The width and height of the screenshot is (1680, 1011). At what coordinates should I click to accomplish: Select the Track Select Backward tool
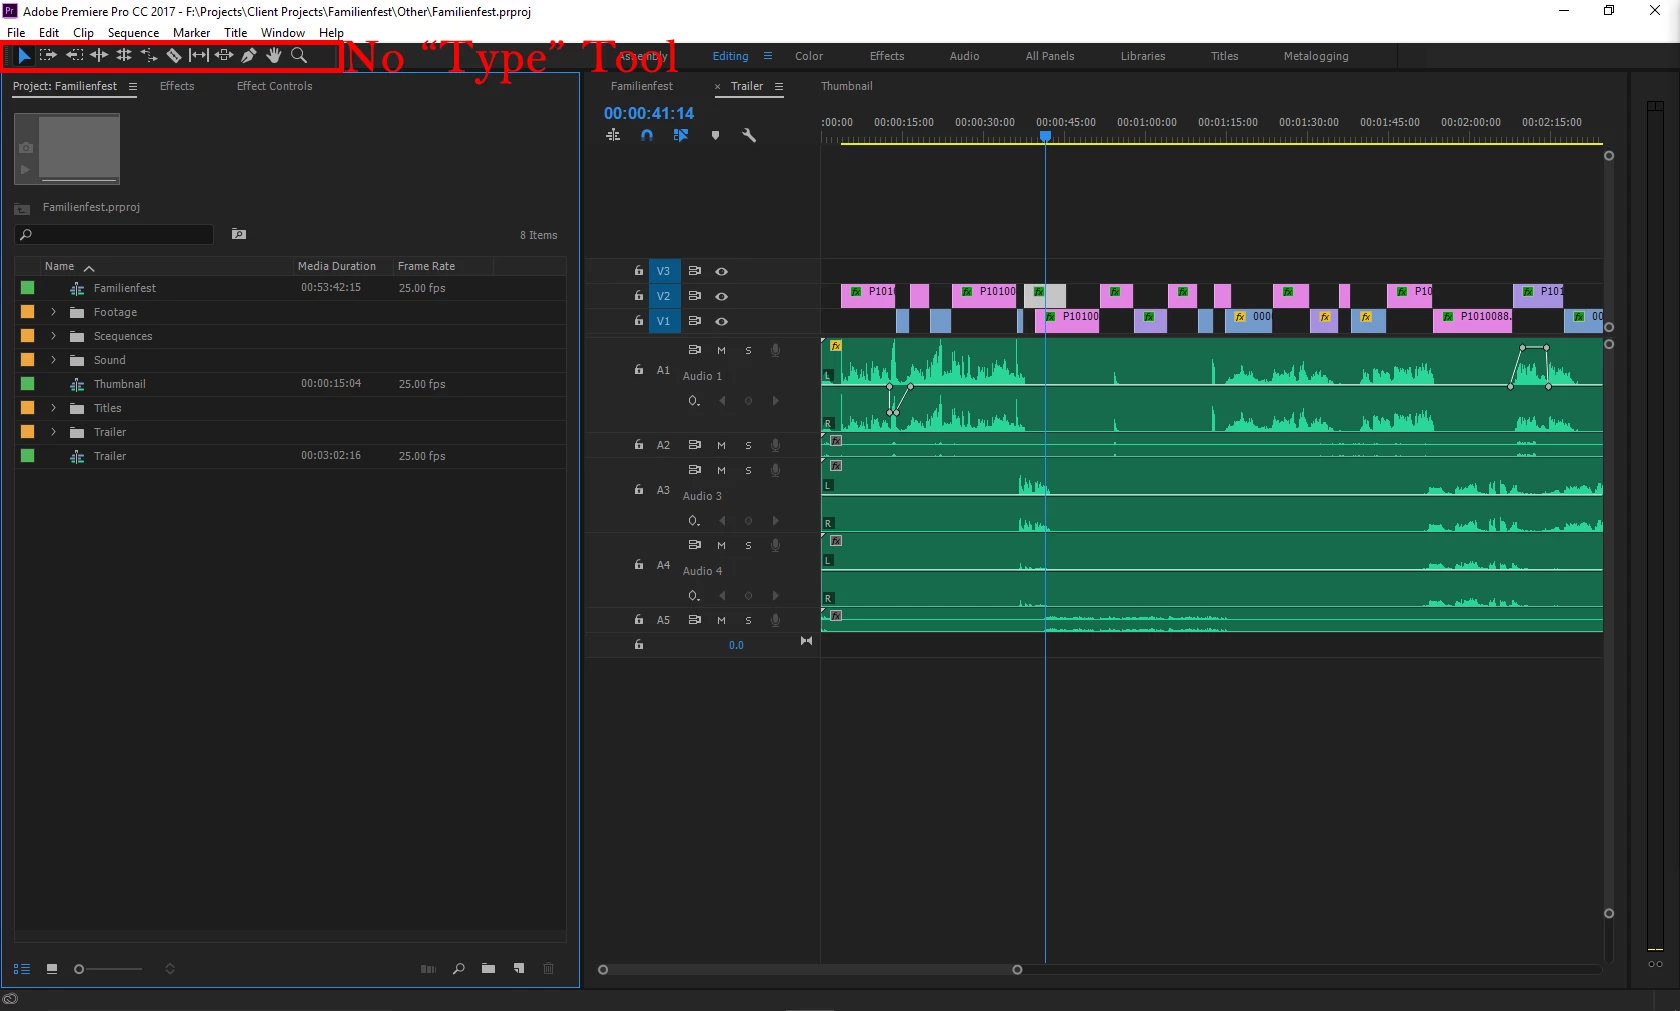pyautogui.click(x=74, y=56)
